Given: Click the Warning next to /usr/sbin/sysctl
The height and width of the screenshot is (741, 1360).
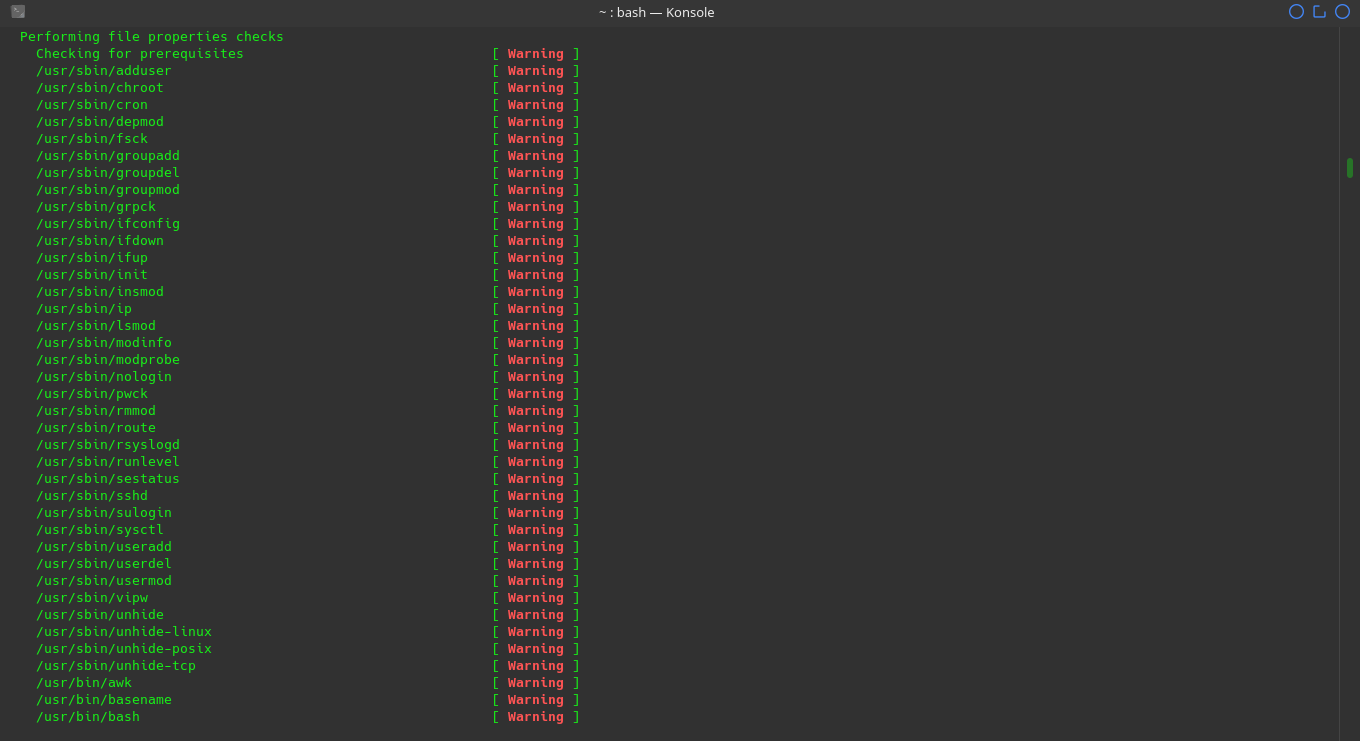Looking at the screenshot, I should pyautogui.click(x=535, y=530).
